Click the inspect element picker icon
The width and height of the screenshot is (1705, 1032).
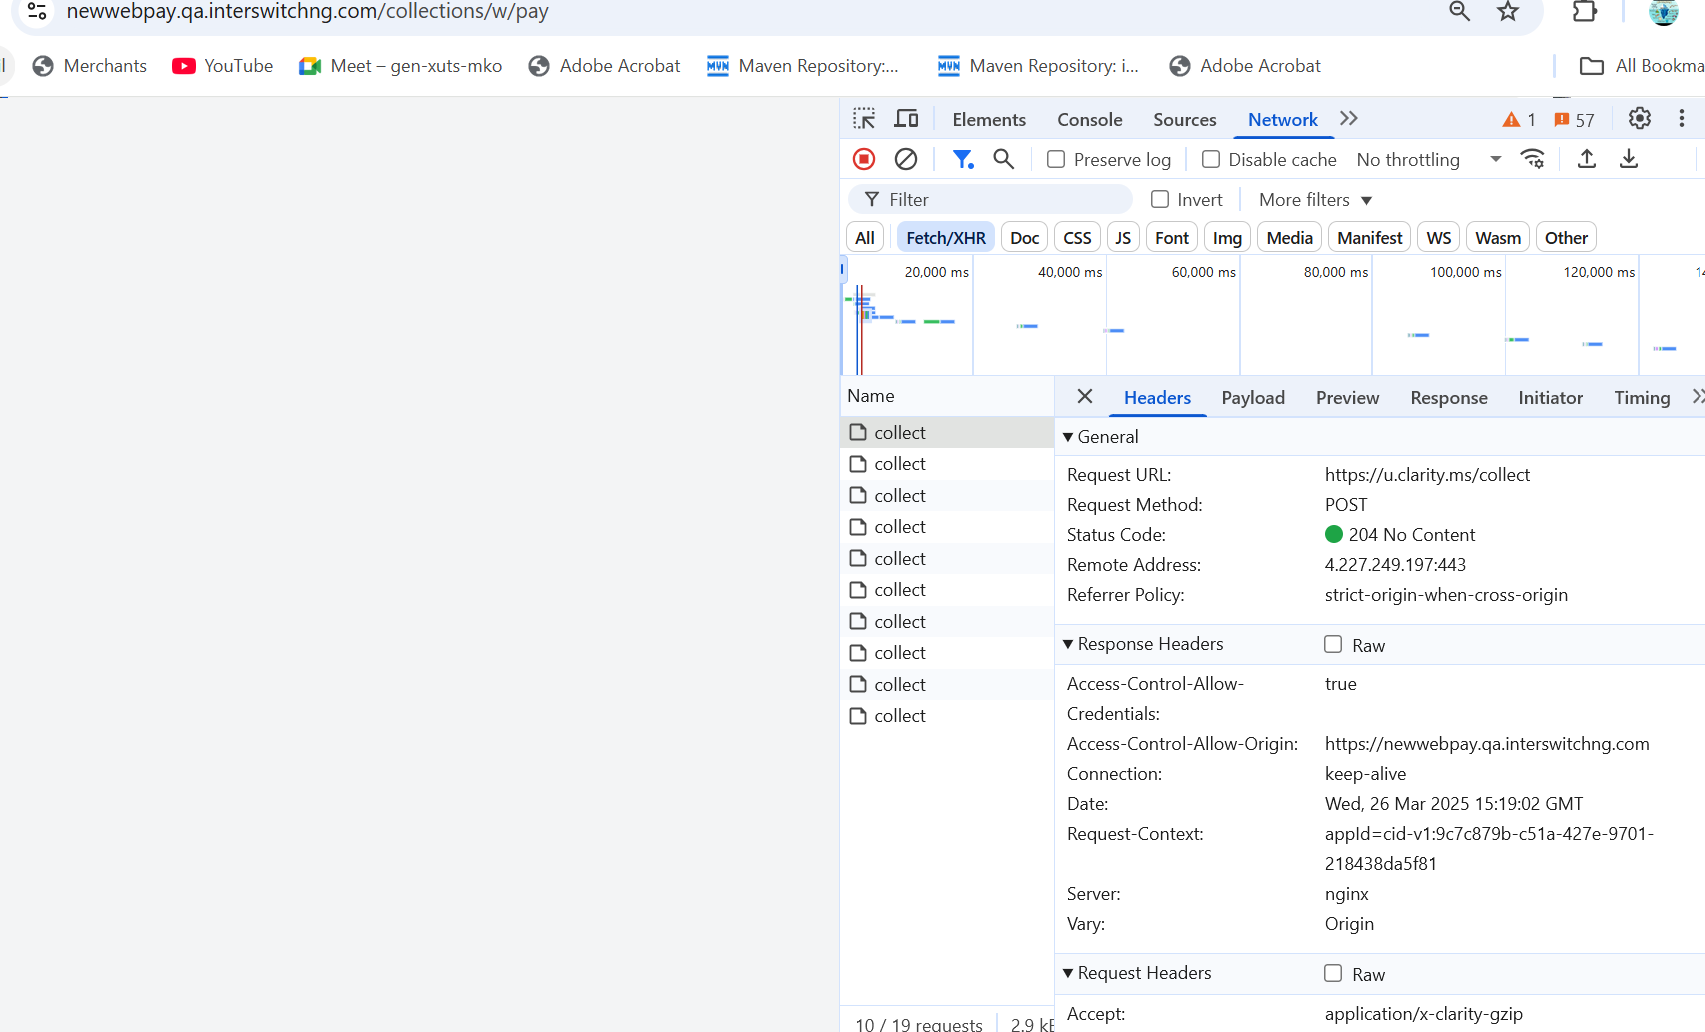(x=864, y=119)
